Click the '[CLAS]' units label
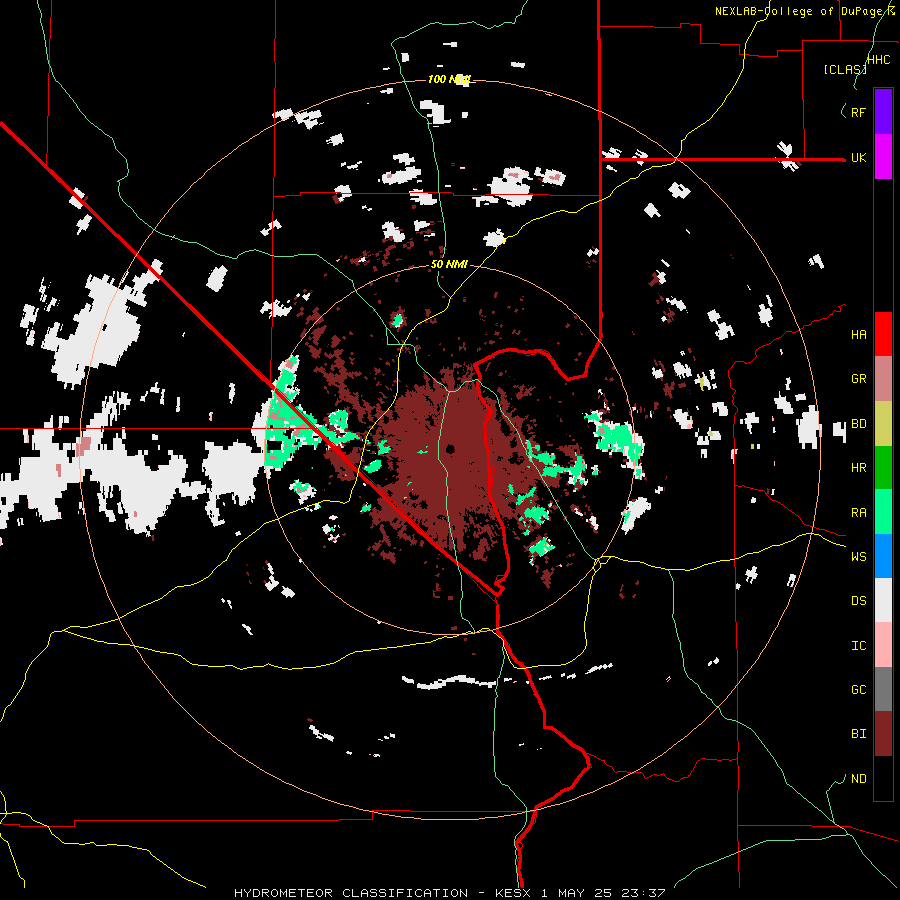This screenshot has width=900, height=900. (844, 69)
